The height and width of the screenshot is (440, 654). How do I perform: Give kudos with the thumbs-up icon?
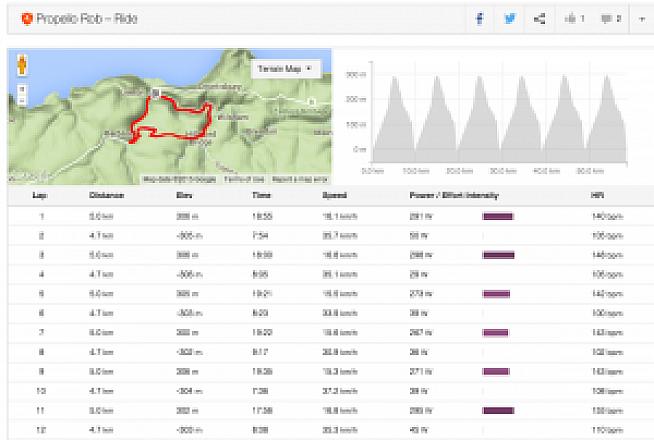574,18
